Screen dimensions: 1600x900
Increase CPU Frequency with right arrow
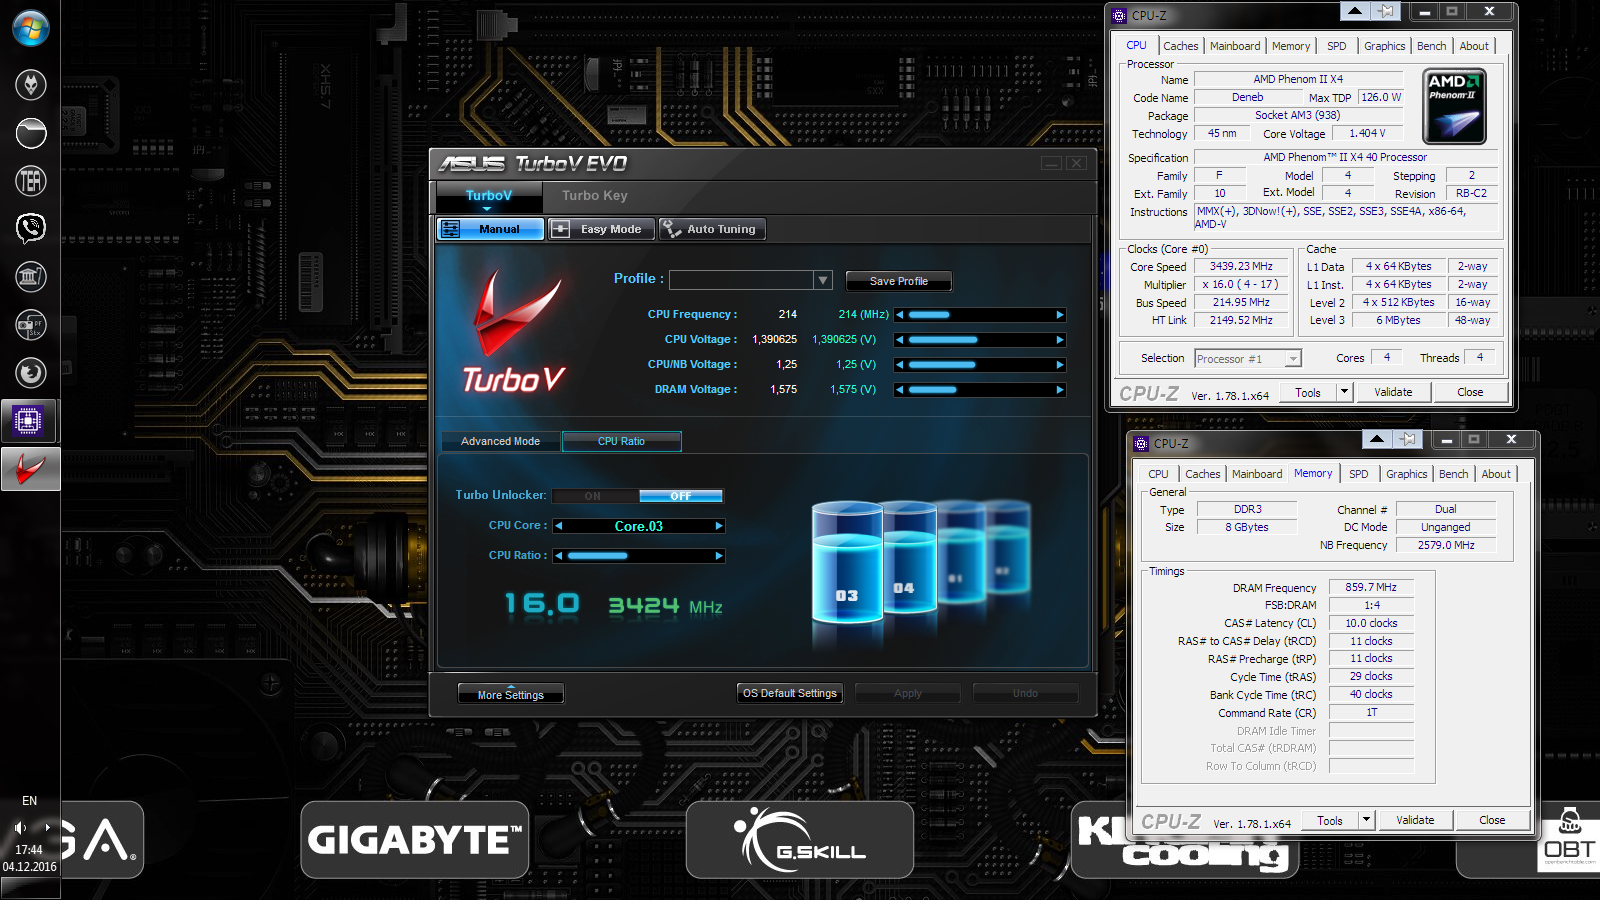(1060, 315)
